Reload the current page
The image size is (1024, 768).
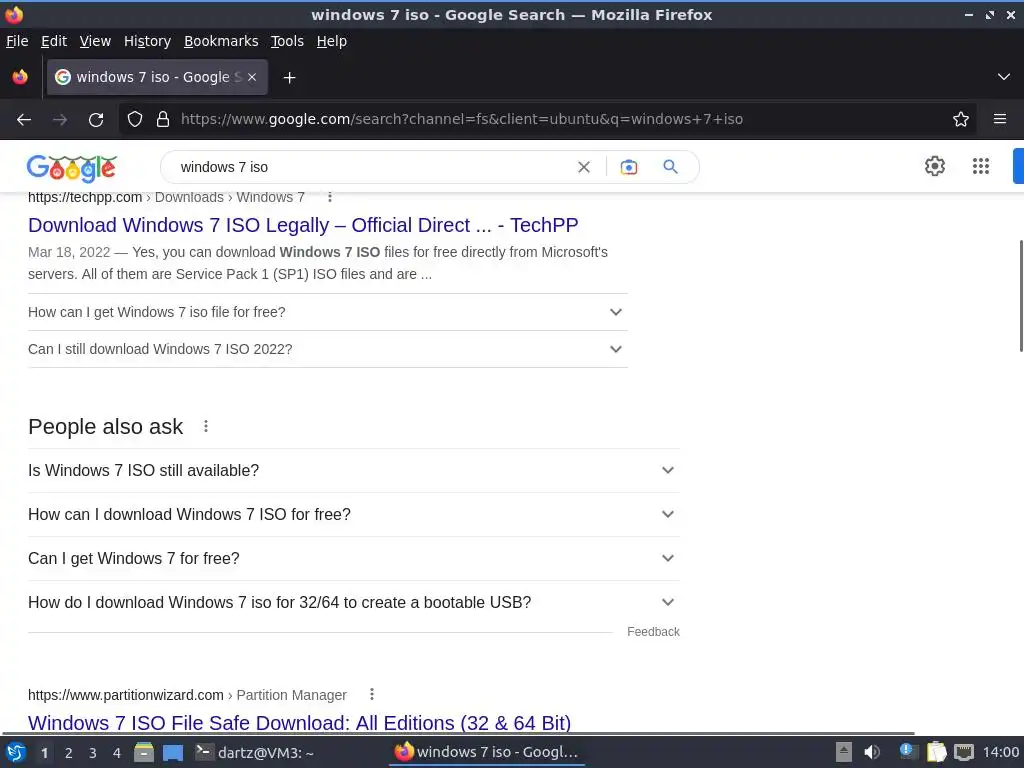click(x=96, y=120)
